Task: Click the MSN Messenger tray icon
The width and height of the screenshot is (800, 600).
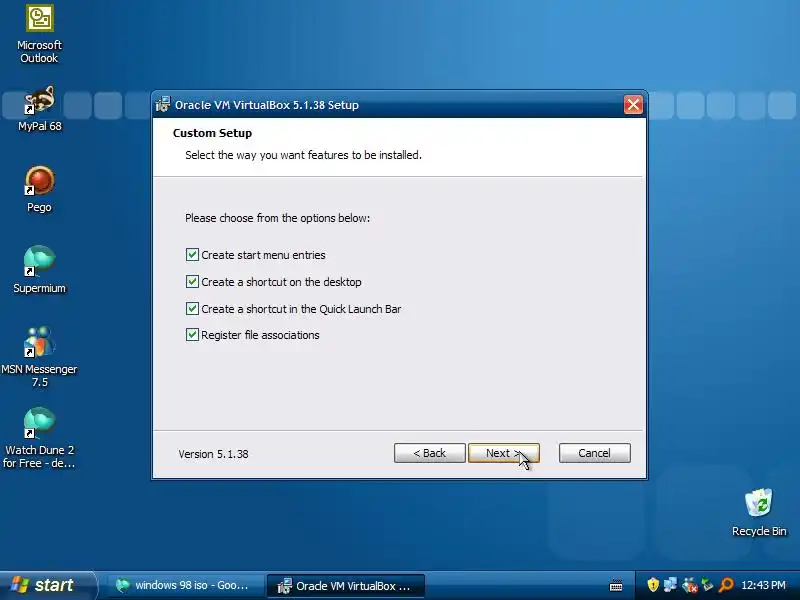Action: 689,585
